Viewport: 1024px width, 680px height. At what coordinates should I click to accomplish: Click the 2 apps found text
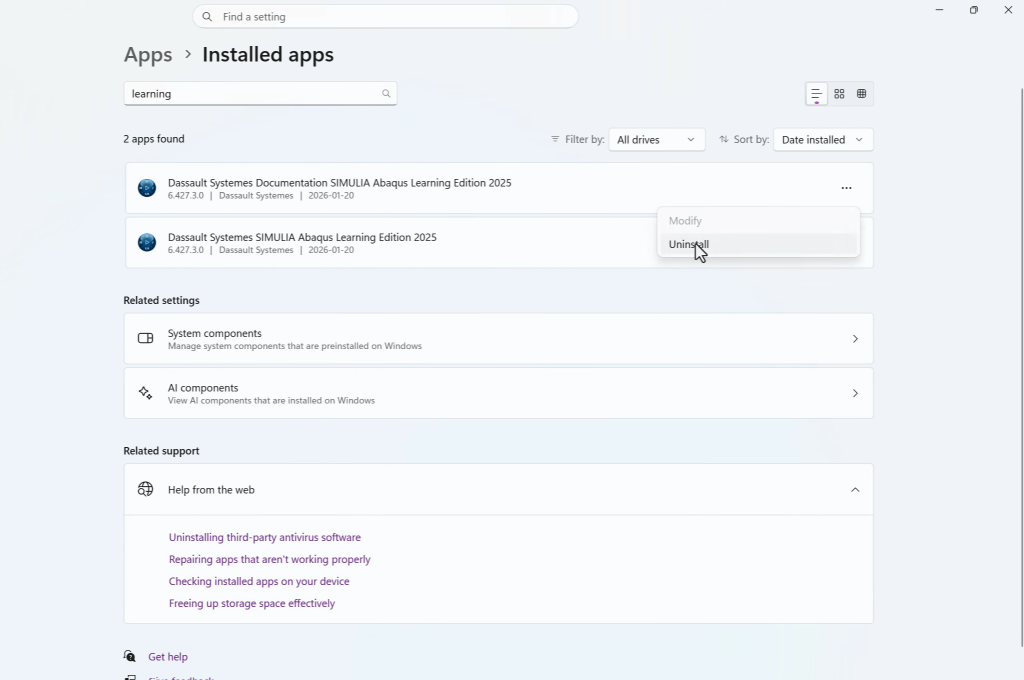click(x=154, y=138)
